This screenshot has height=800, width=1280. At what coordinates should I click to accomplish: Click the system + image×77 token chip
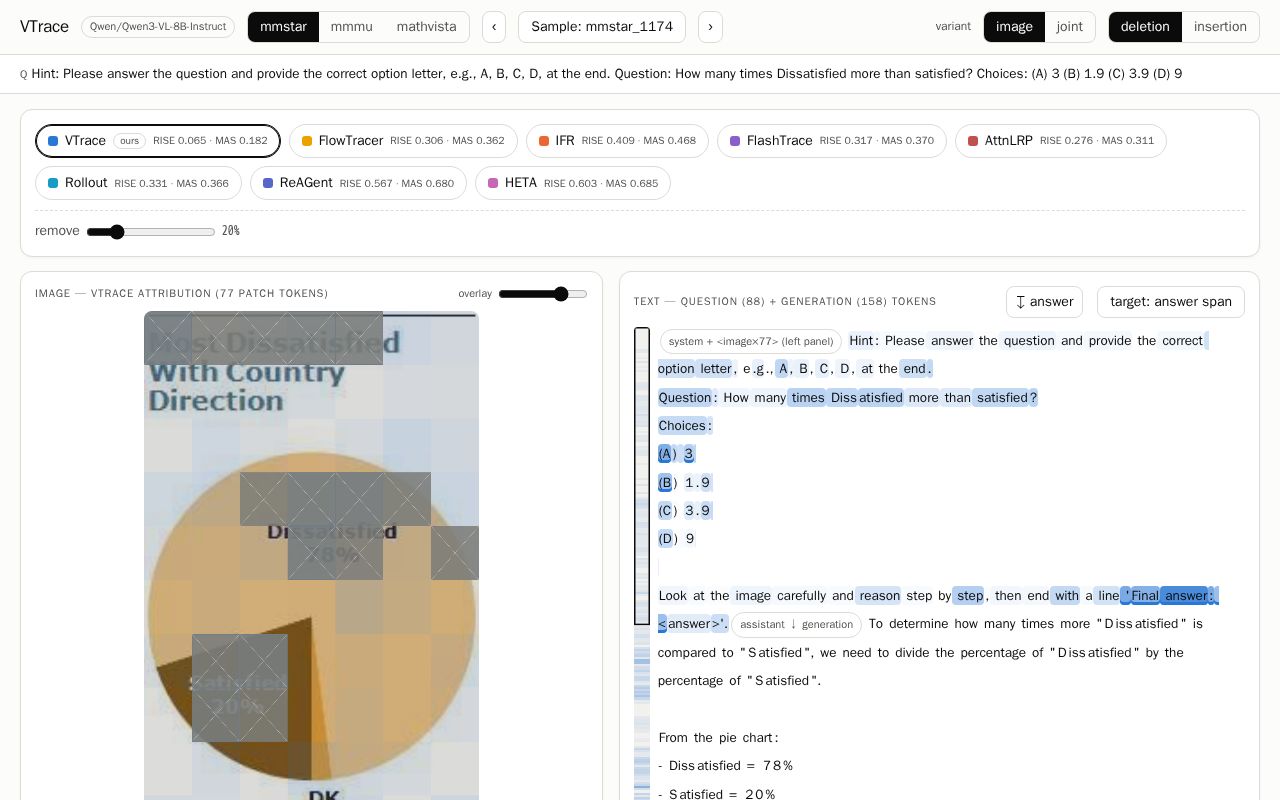(x=751, y=341)
